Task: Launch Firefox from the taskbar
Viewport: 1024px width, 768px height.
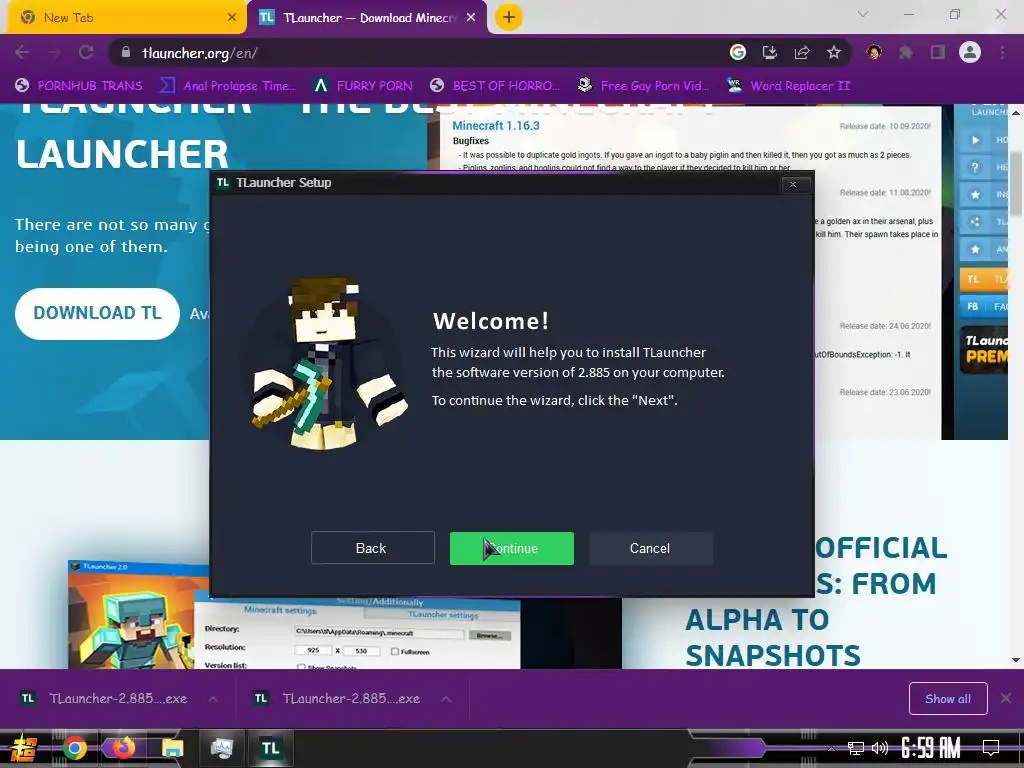Action: [x=123, y=748]
